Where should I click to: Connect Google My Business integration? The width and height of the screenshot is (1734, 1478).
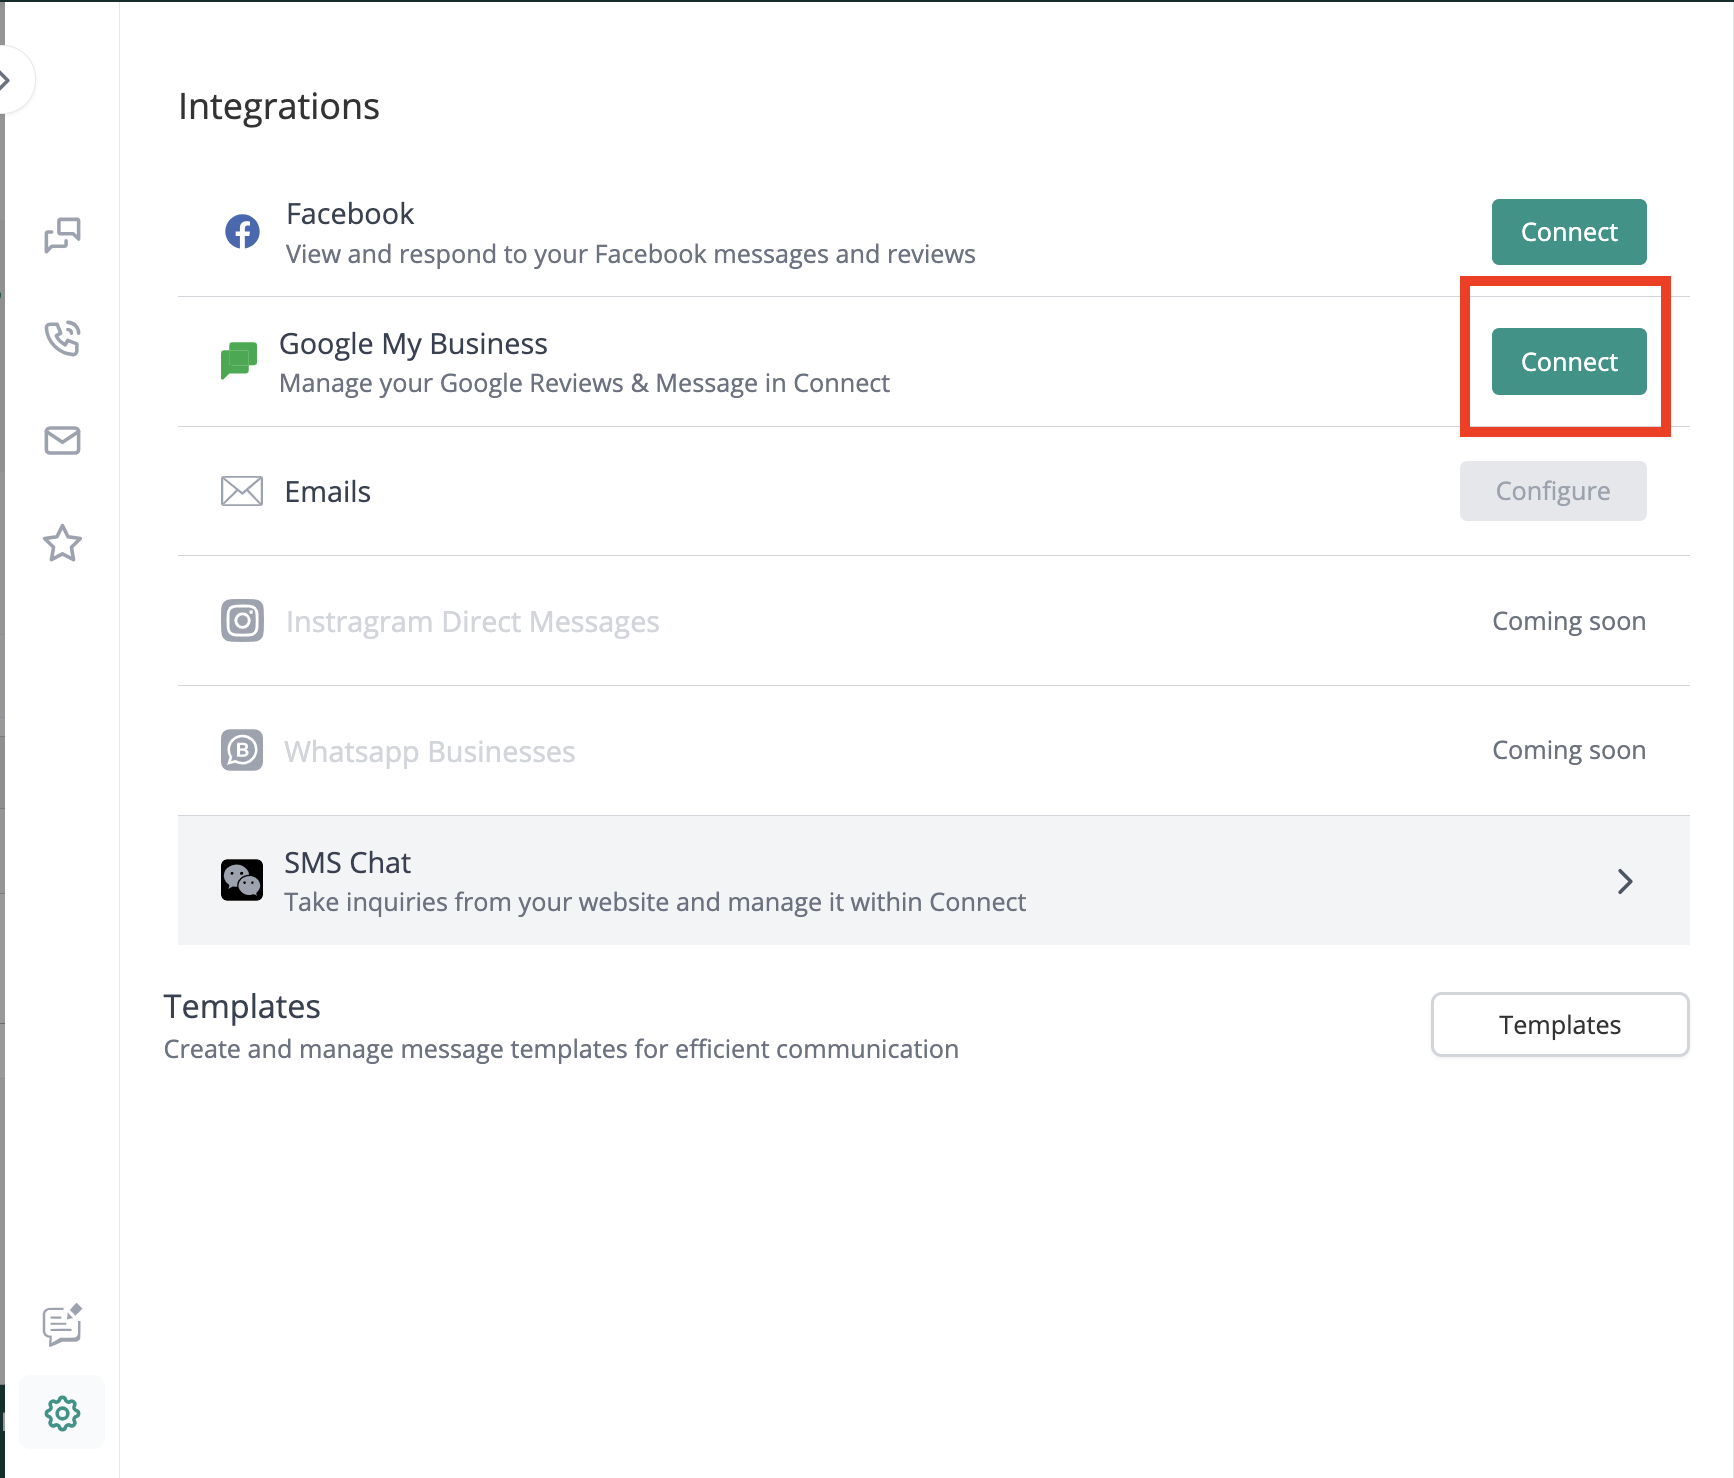[x=1569, y=362]
